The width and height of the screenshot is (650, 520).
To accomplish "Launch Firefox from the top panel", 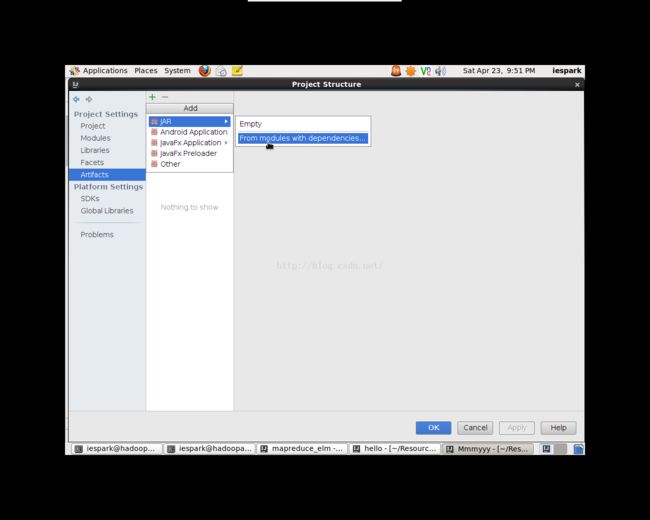I will pyautogui.click(x=204, y=71).
